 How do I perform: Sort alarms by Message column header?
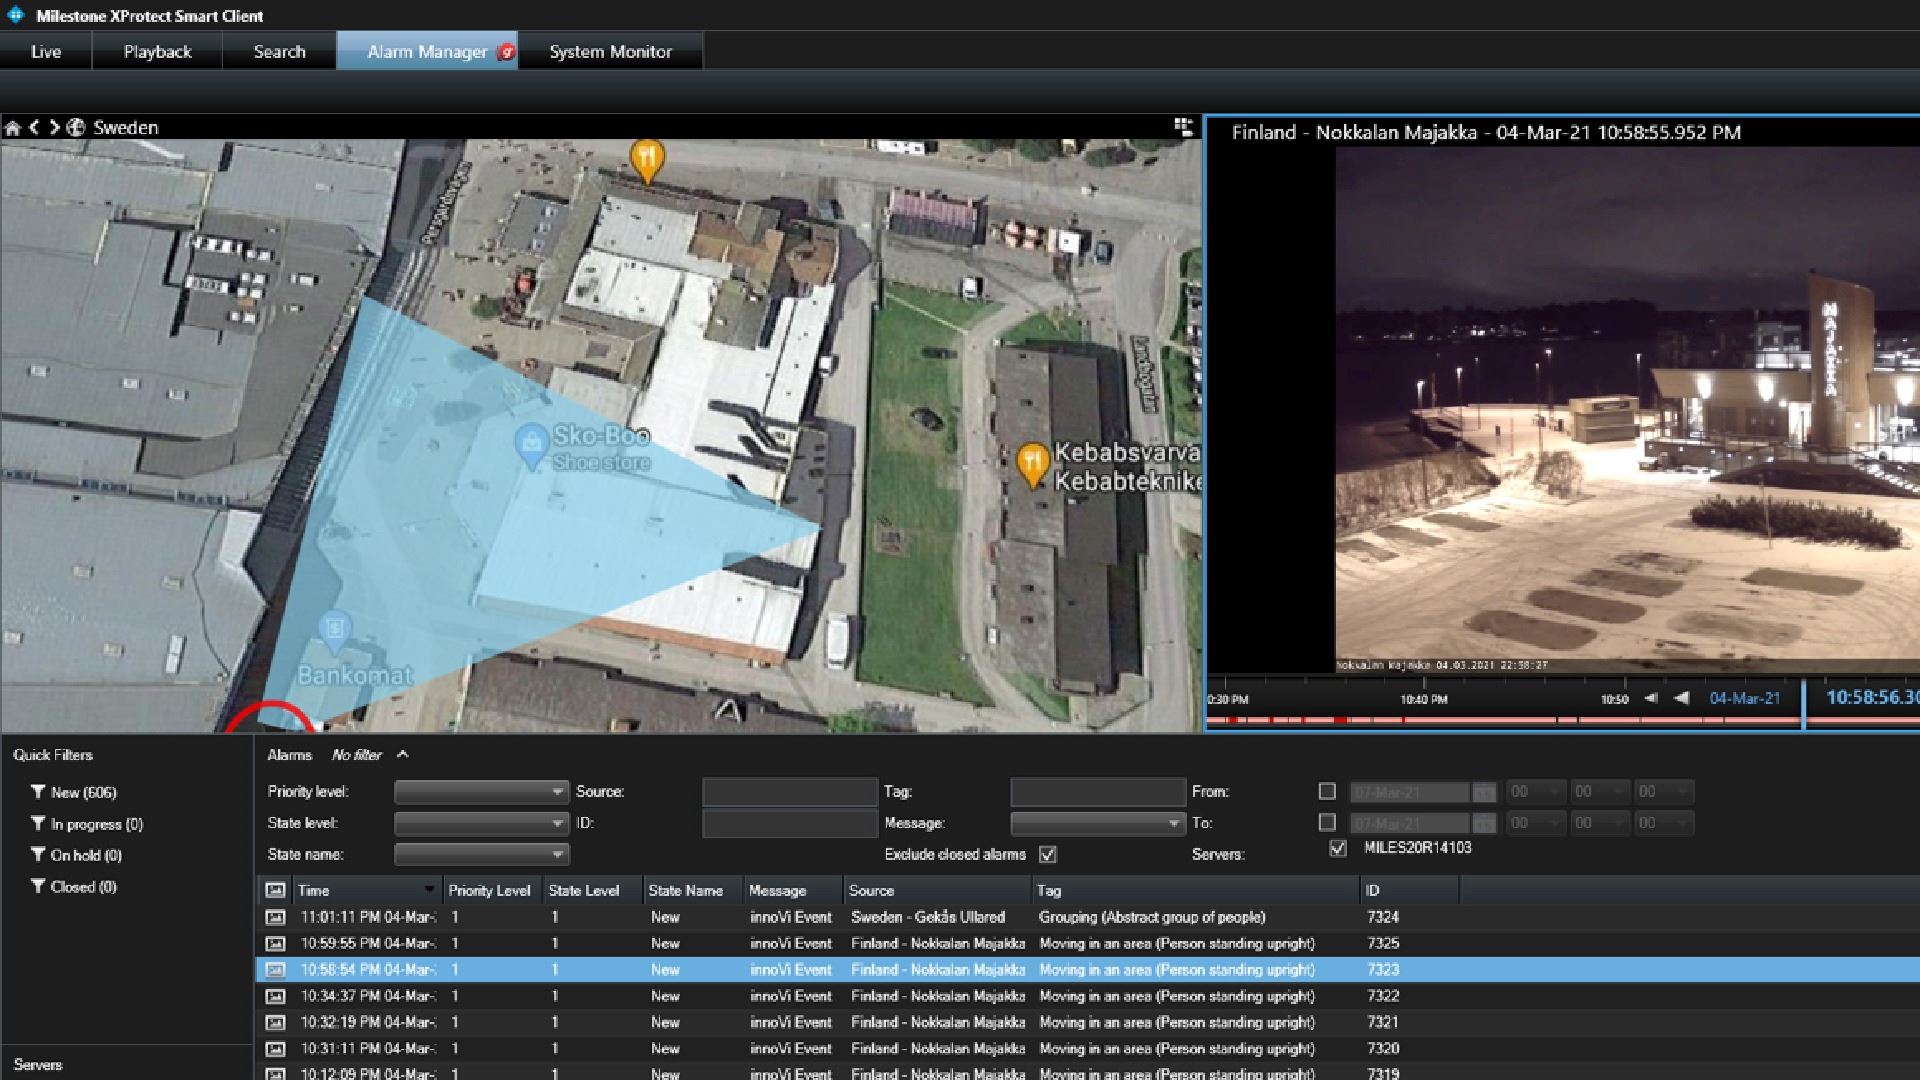pos(793,890)
